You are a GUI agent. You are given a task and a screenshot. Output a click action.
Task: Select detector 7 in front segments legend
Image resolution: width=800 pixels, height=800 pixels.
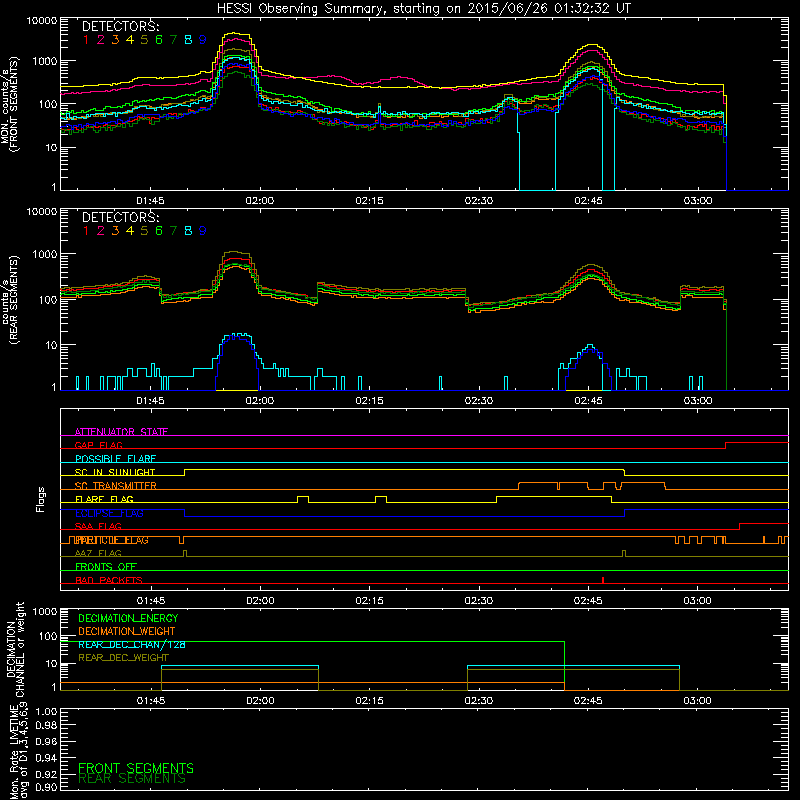173,40
